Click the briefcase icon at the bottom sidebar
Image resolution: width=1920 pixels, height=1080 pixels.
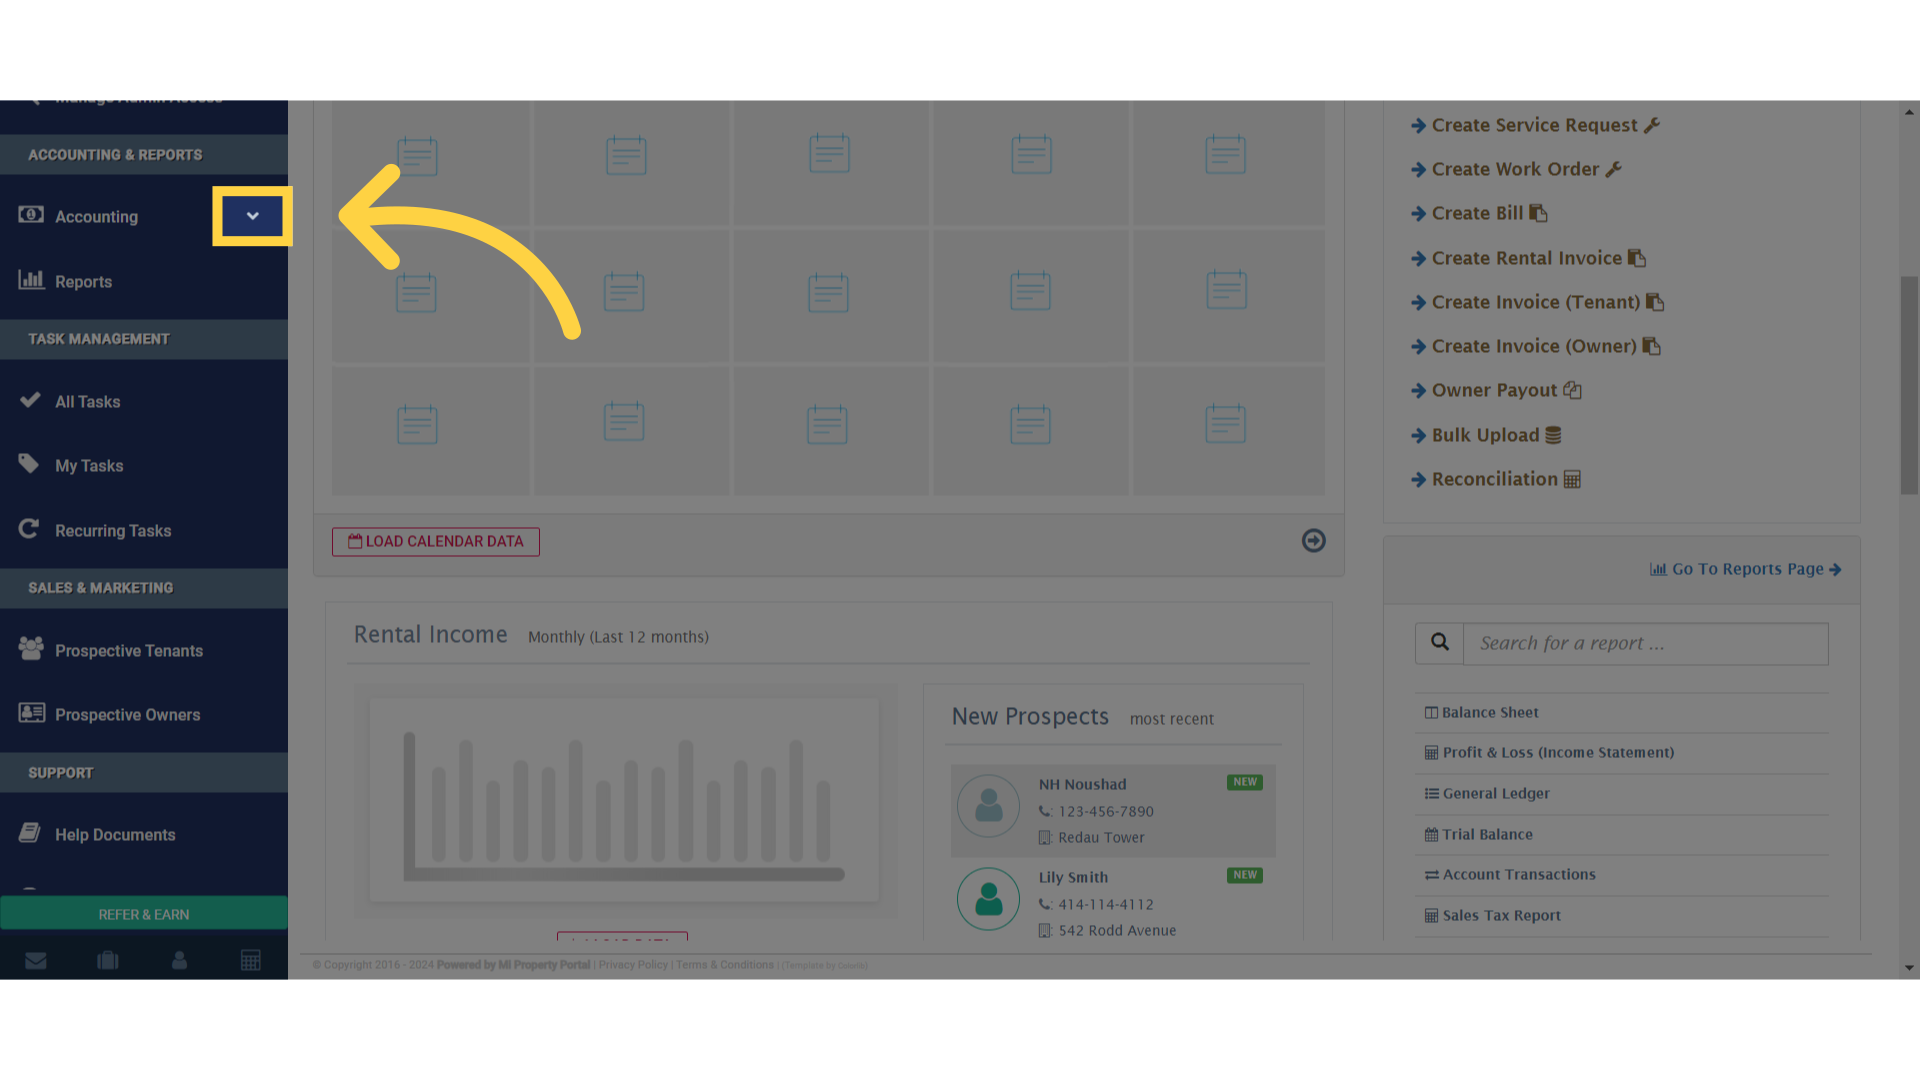click(107, 959)
